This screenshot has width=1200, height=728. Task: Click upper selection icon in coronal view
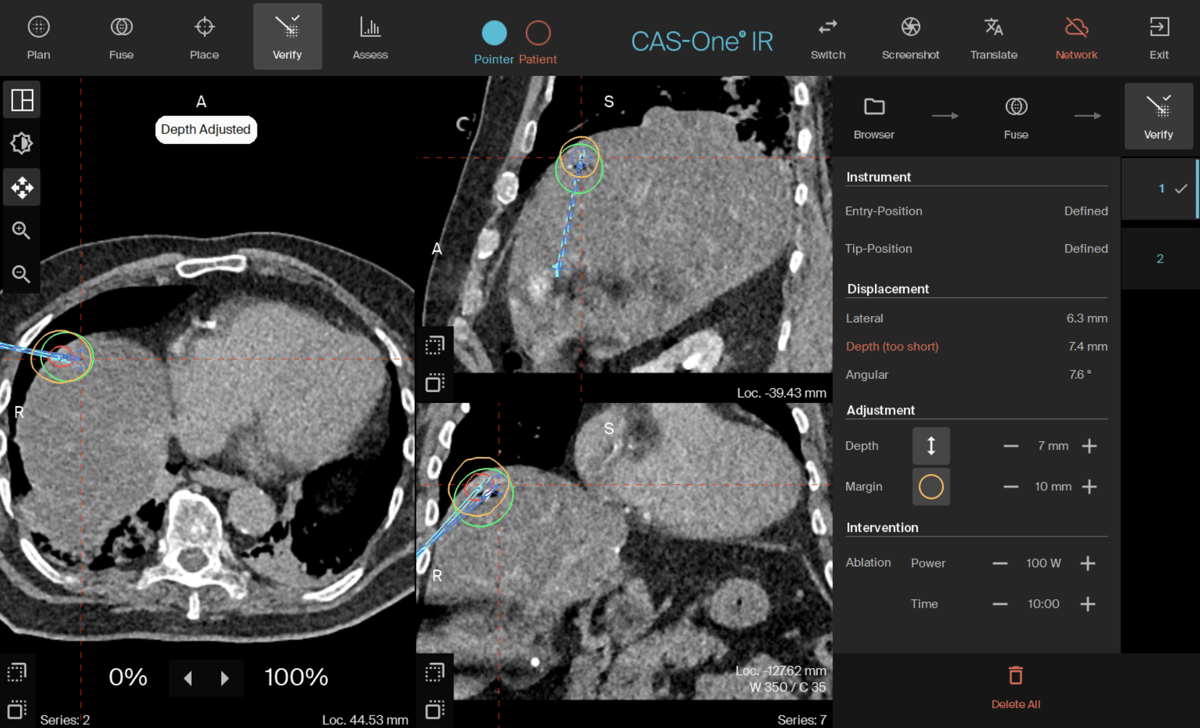pos(435,673)
